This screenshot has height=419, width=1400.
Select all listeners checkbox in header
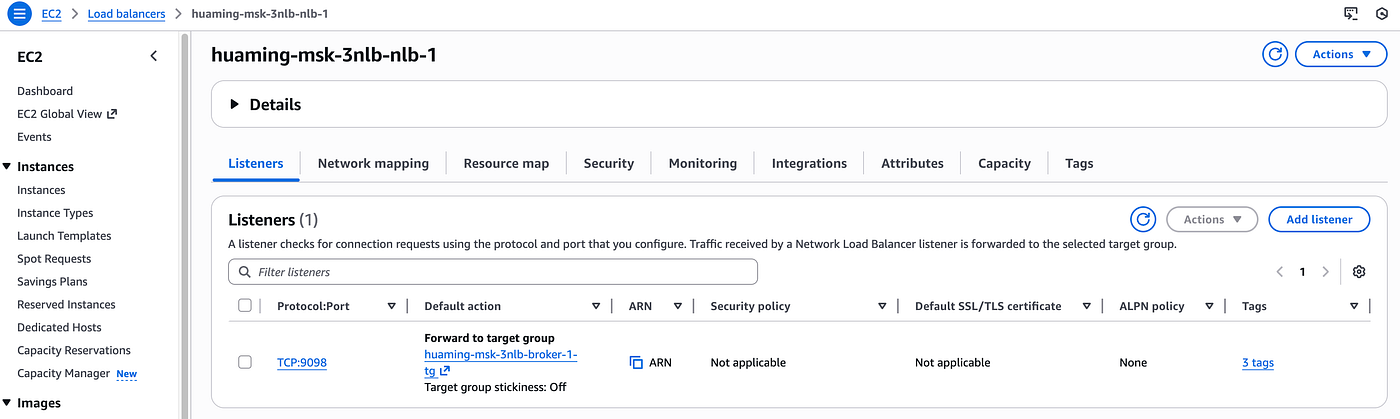pyautogui.click(x=245, y=305)
